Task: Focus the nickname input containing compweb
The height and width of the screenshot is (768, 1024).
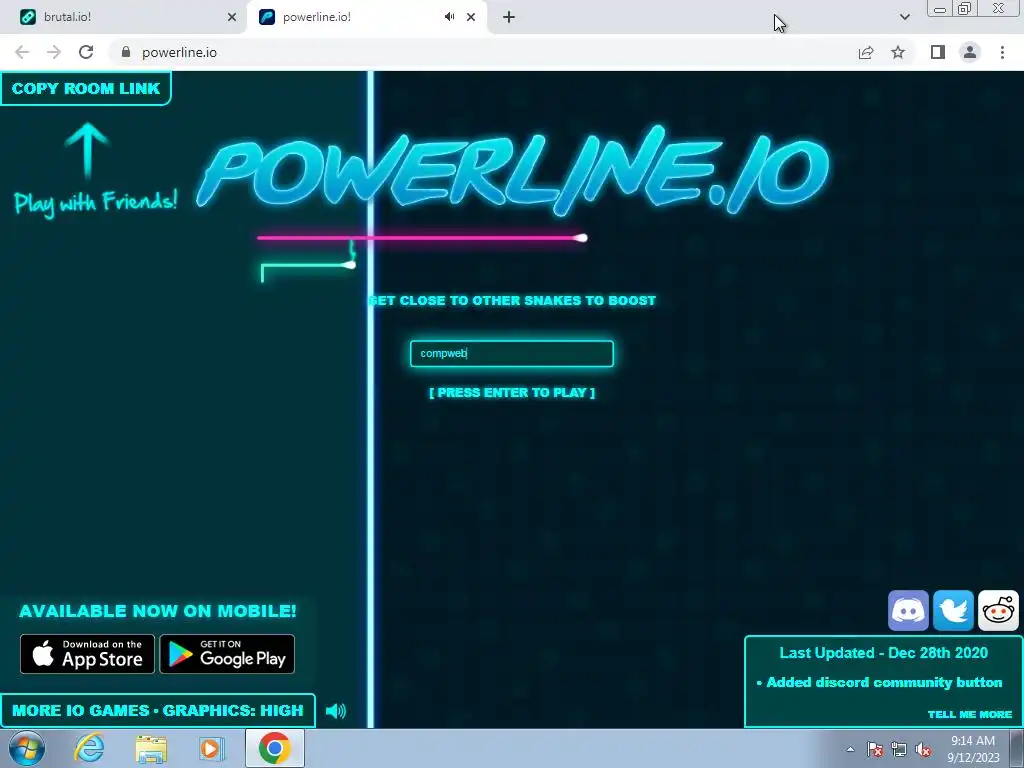Action: 512,353
